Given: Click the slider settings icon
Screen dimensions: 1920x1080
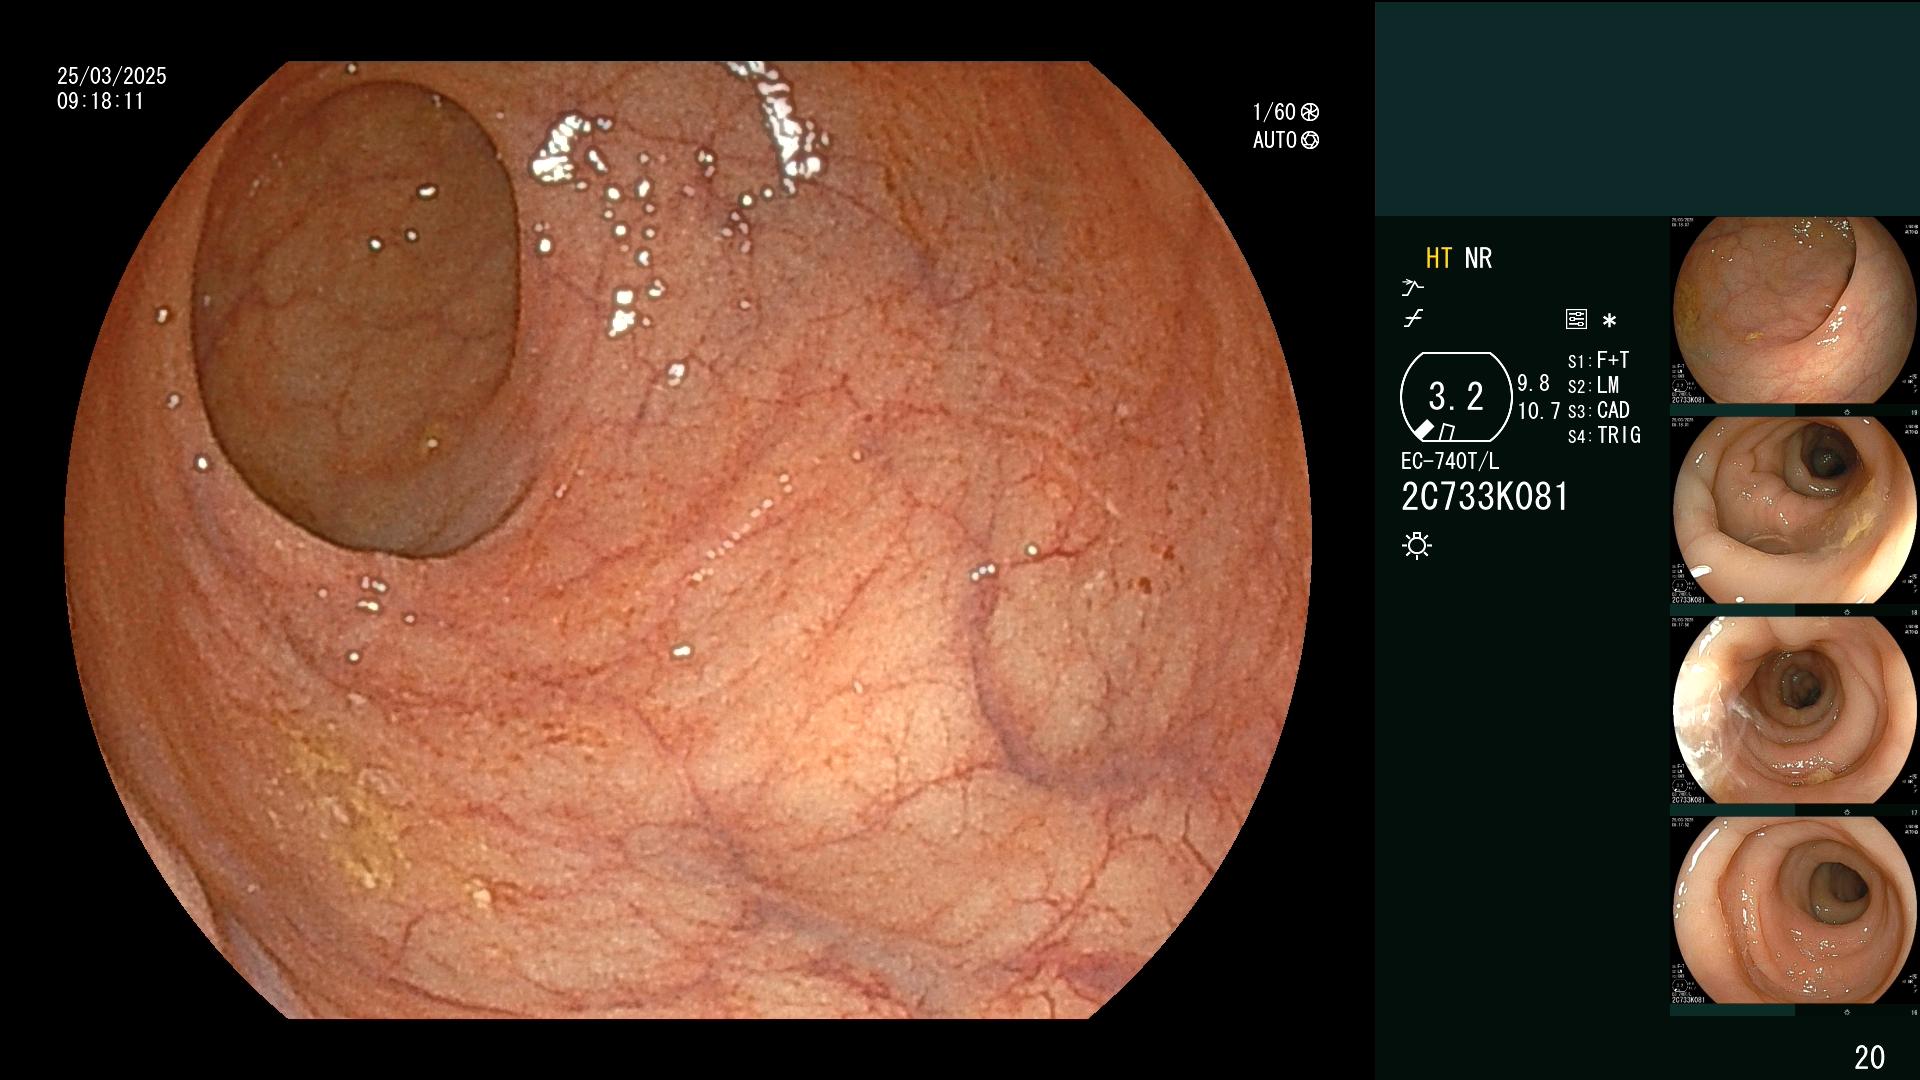Looking at the screenshot, I should pyautogui.click(x=1576, y=319).
